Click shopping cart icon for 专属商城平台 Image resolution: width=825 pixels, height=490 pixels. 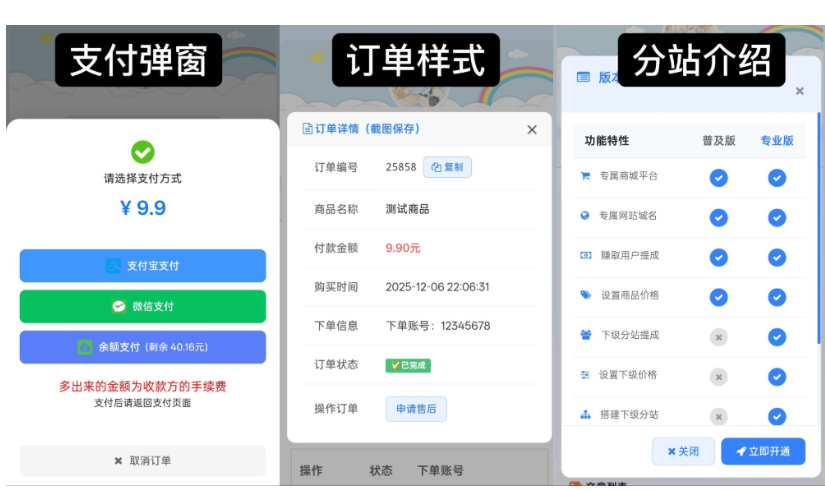click(x=585, y=176)
